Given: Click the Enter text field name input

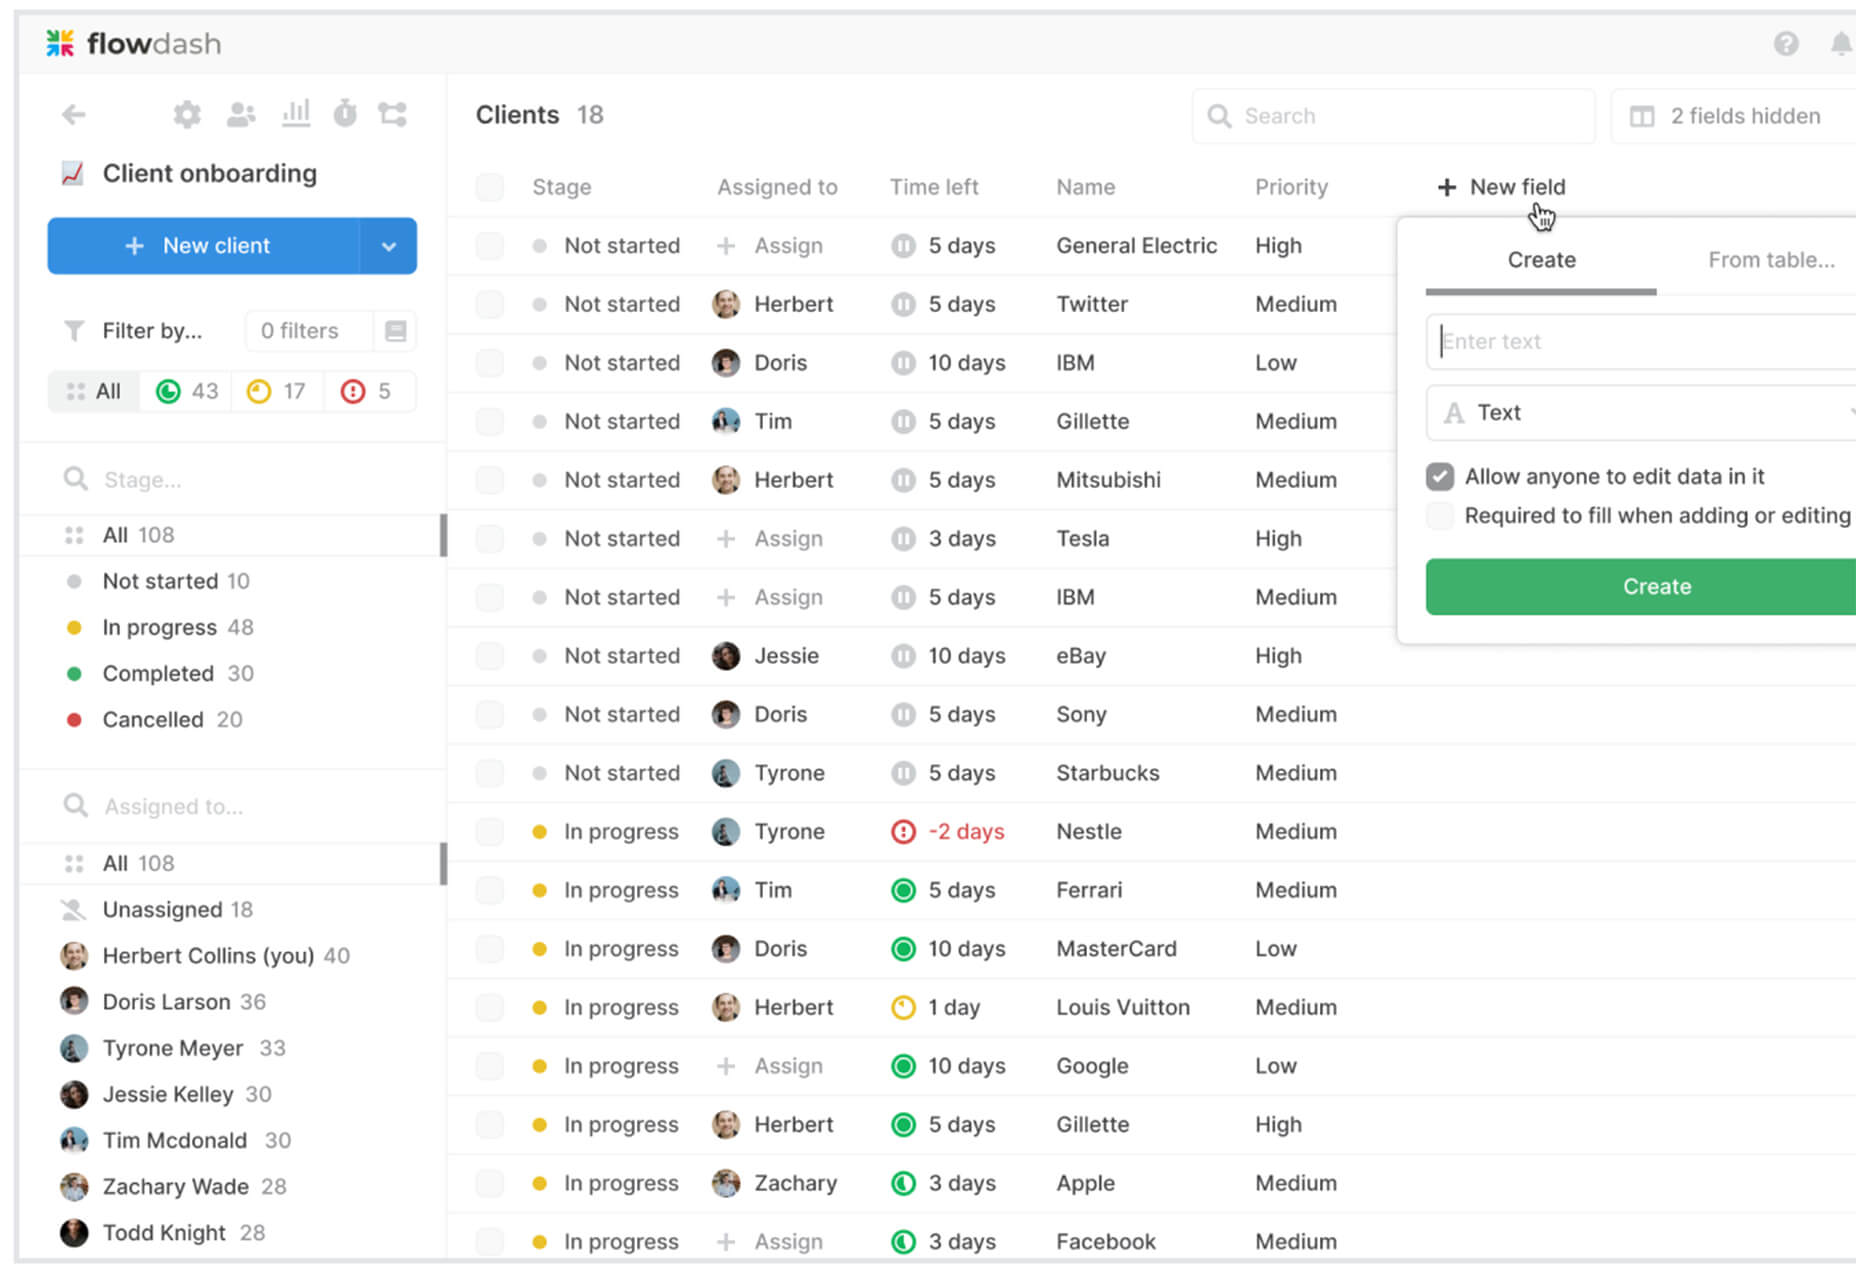Looking at the screenshot, I should (1641, 342).
